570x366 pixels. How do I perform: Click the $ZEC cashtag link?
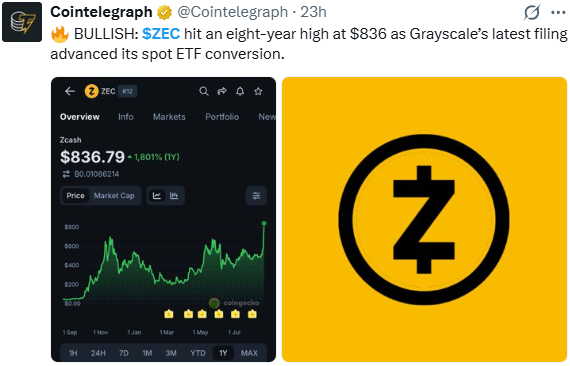coord(161,34)
